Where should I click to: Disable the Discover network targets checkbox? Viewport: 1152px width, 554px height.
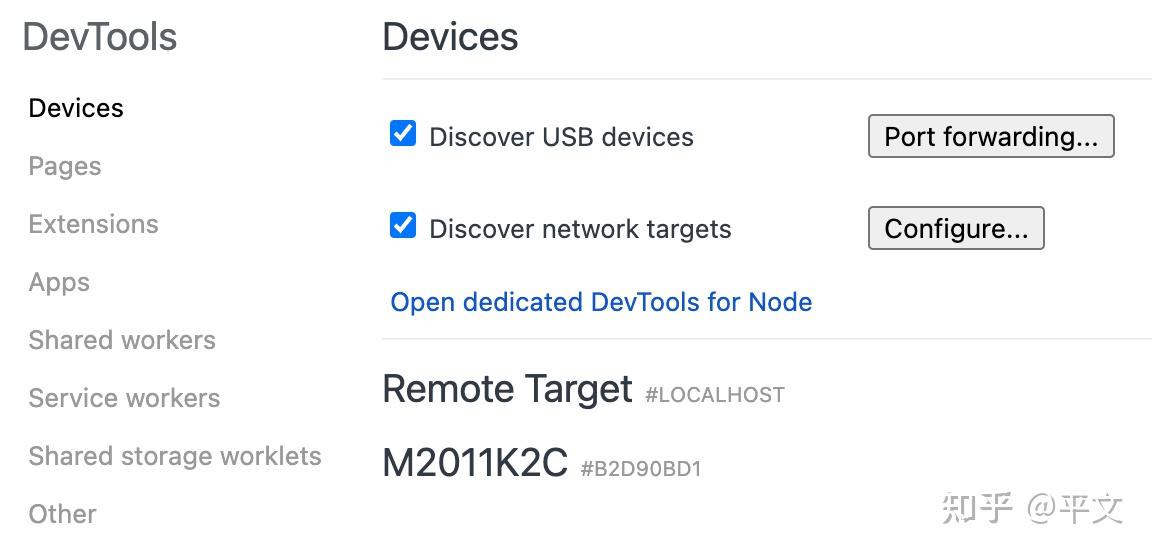(403, 225)
